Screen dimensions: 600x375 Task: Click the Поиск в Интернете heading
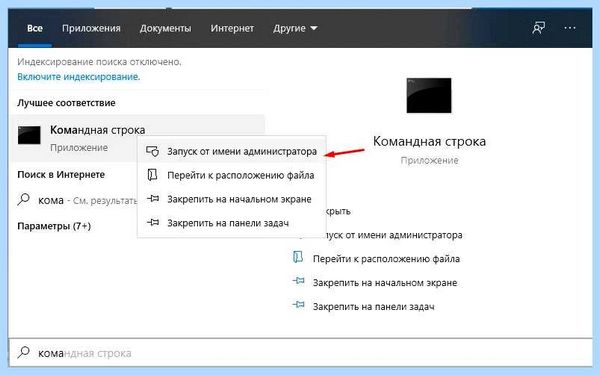pos(61,174)
